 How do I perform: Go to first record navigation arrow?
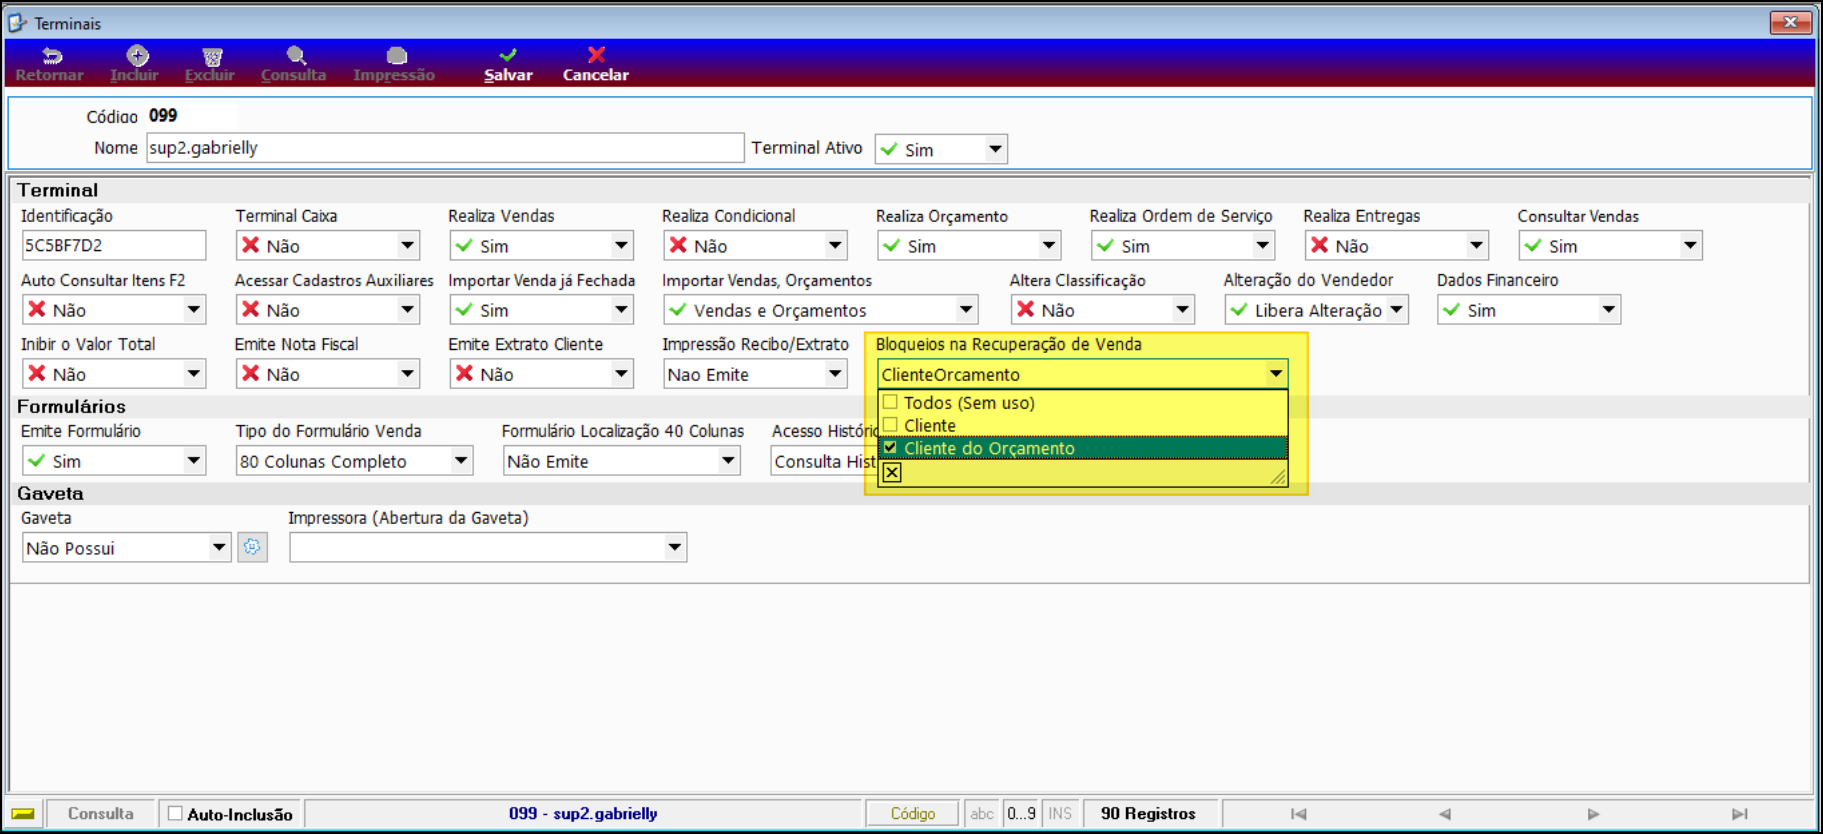tap(1298, 814)
